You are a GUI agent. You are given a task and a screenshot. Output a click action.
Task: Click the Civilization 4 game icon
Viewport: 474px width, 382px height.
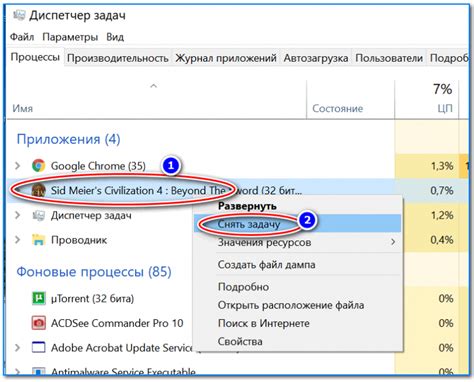coord(38,190)
